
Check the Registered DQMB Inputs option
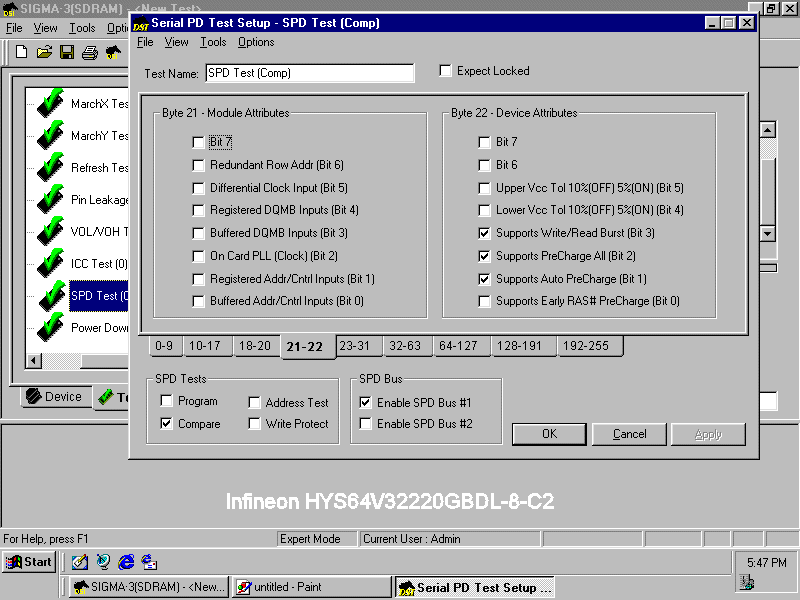click(x=198, y=210)
